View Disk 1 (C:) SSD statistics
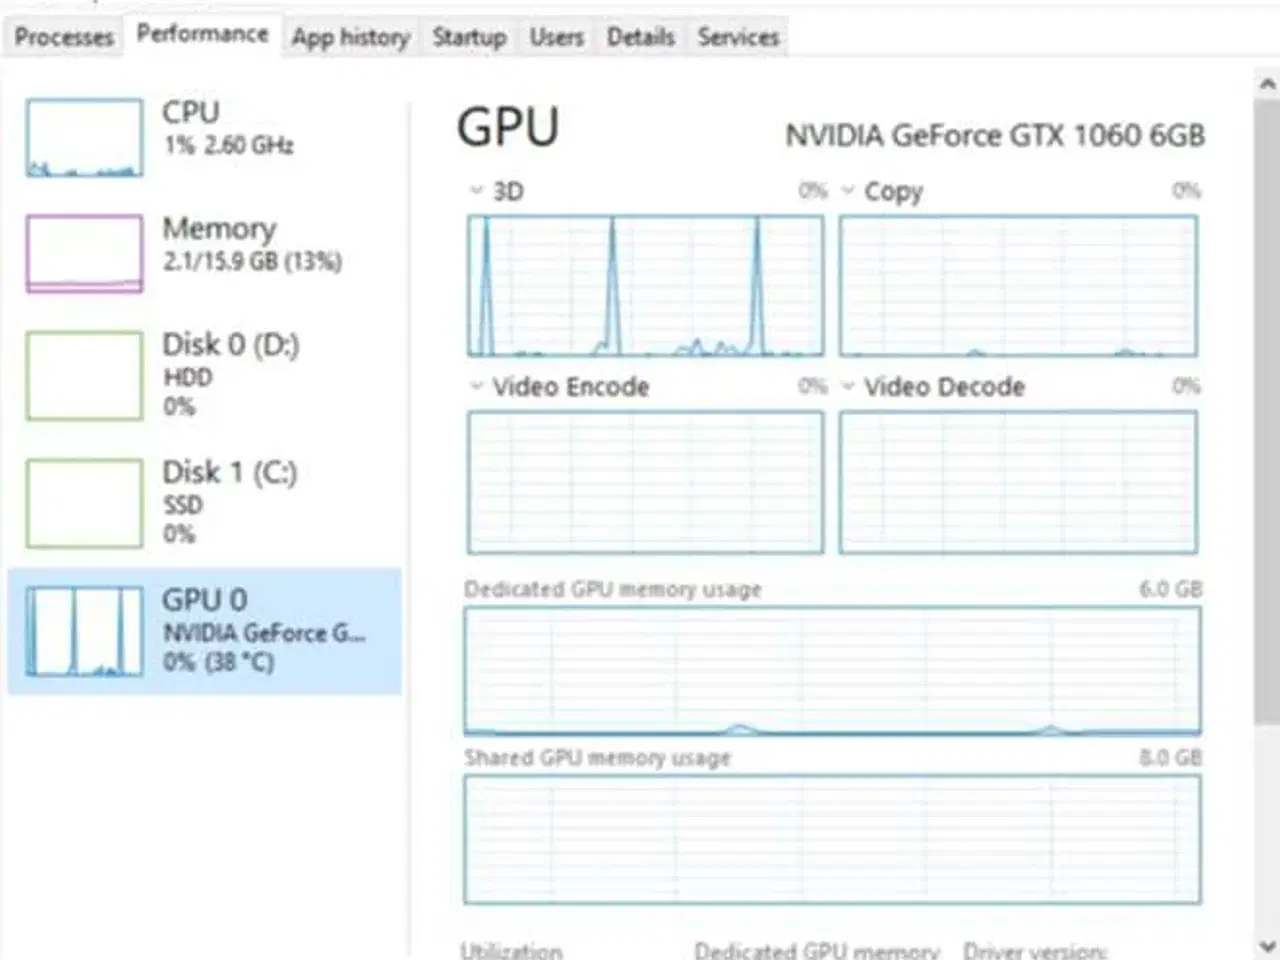The height and width of the screenshot is (960, 1280). point(83,500)
